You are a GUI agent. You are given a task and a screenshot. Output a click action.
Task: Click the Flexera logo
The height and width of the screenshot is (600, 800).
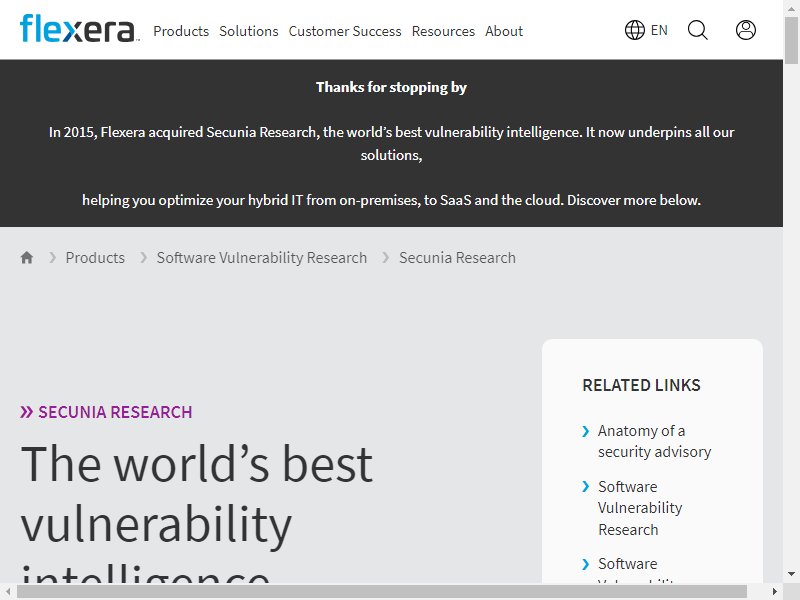tap(79, 29)
